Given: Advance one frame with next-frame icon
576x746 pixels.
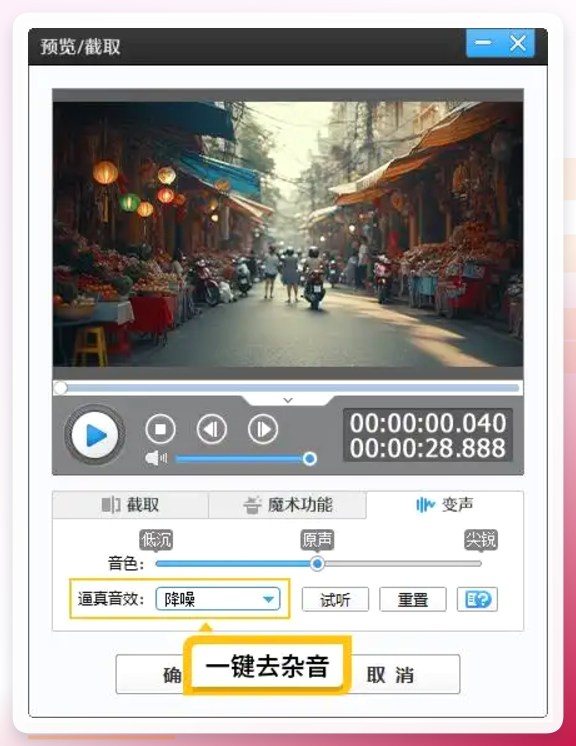Looking at the screenshot, I should pyautogui.click(x=263, y=430).
